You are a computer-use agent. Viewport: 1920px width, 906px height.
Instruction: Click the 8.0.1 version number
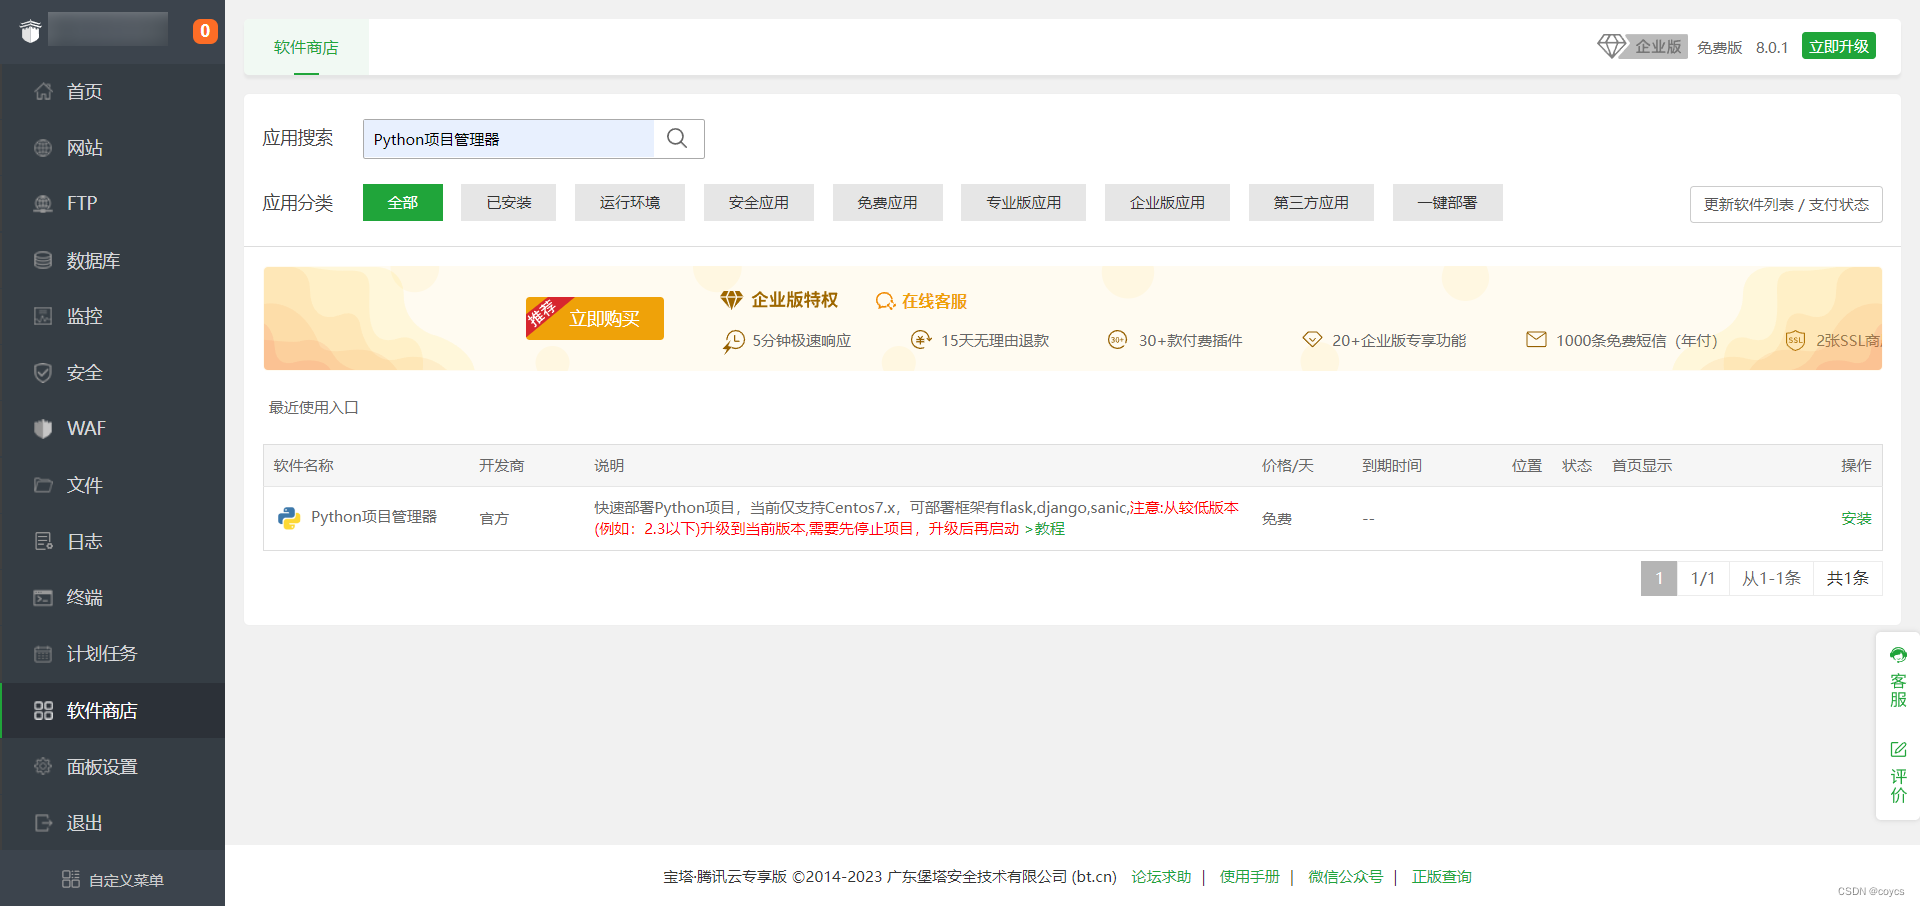pos(1772,47)
